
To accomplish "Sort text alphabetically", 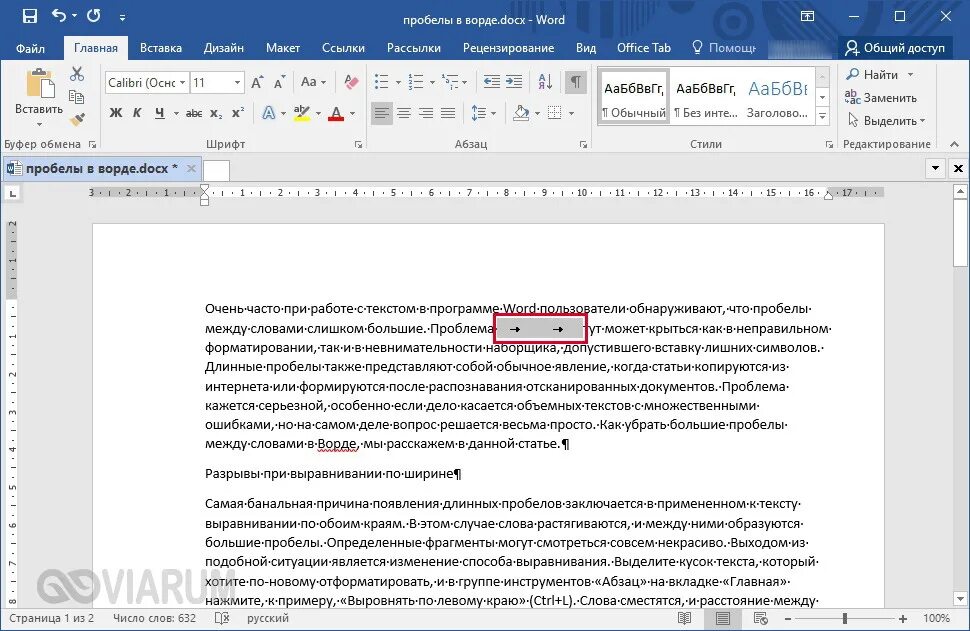I will tap(545, 82).
